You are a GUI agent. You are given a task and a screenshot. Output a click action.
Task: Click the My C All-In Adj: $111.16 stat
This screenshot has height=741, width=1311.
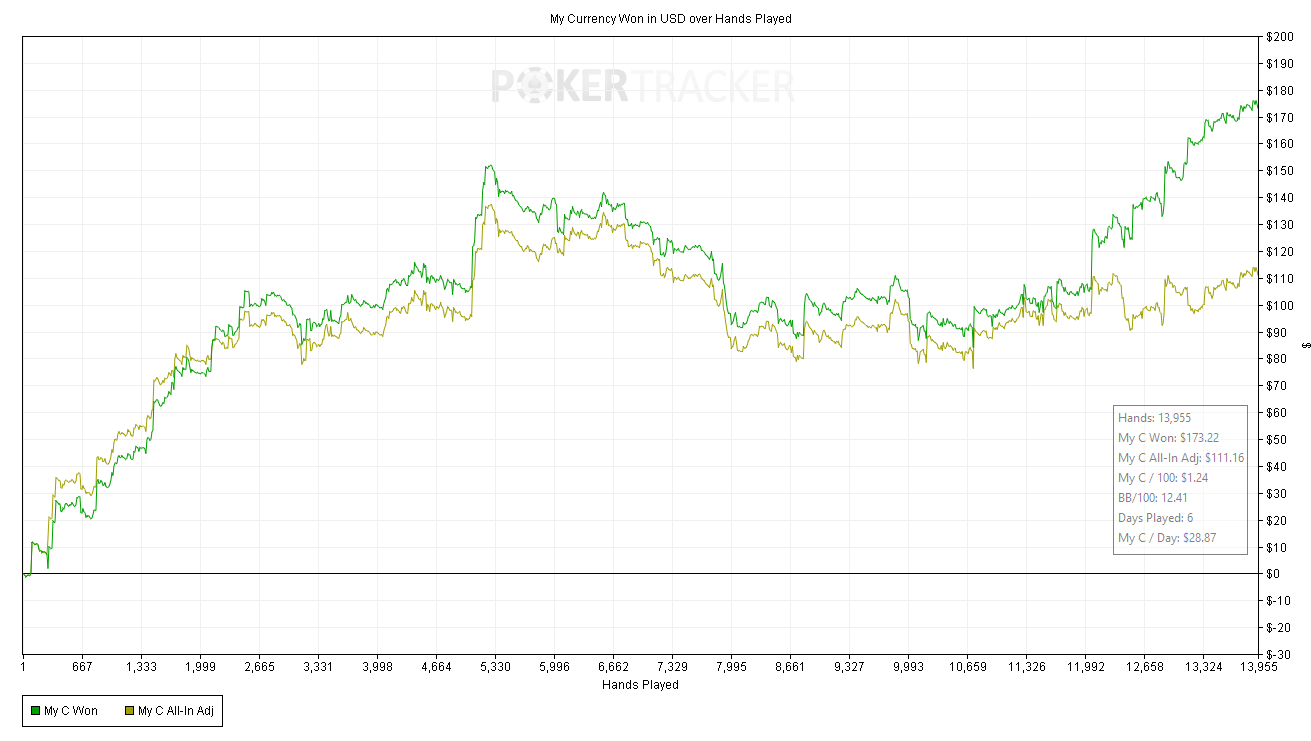coord(1181,458)
